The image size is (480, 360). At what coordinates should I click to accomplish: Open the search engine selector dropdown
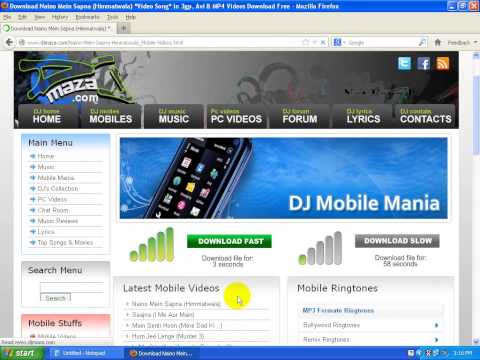coord(339,42)
